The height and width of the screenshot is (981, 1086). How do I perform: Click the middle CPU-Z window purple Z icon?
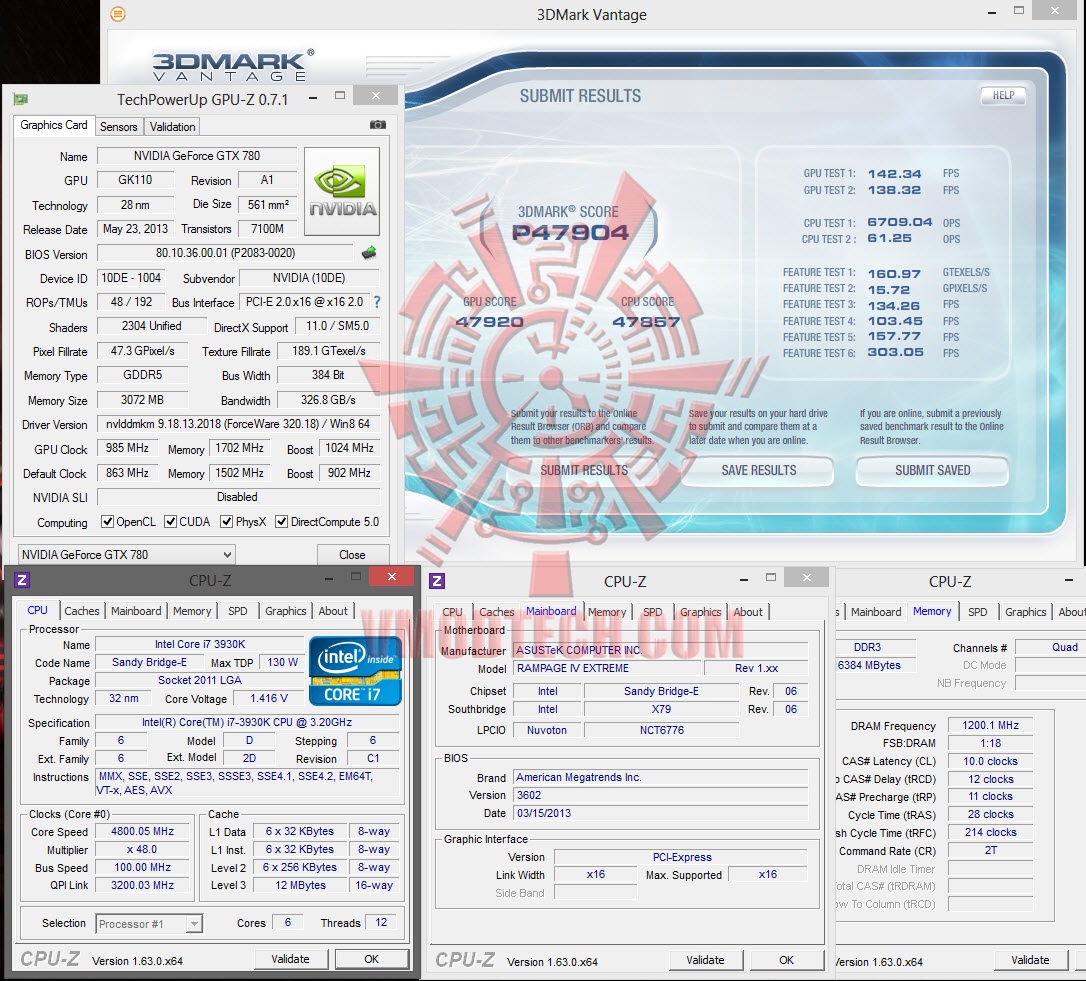[x=437, y=581]
